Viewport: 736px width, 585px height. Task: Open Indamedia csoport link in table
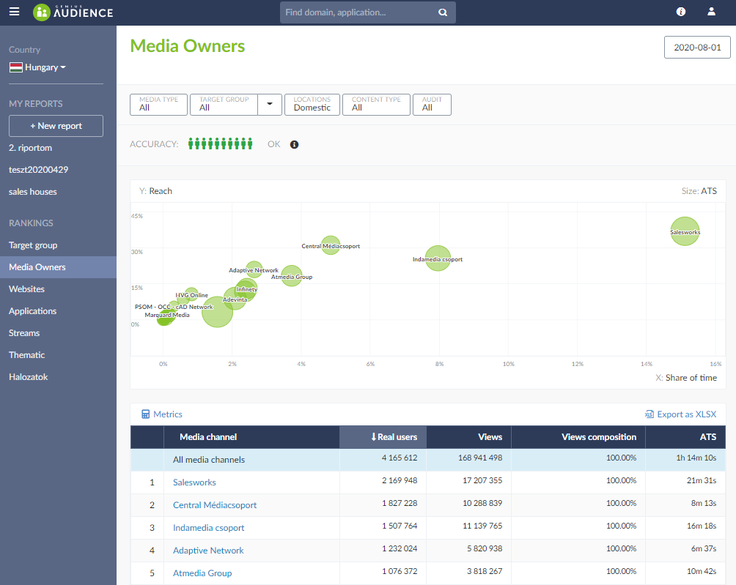point(208,528)
